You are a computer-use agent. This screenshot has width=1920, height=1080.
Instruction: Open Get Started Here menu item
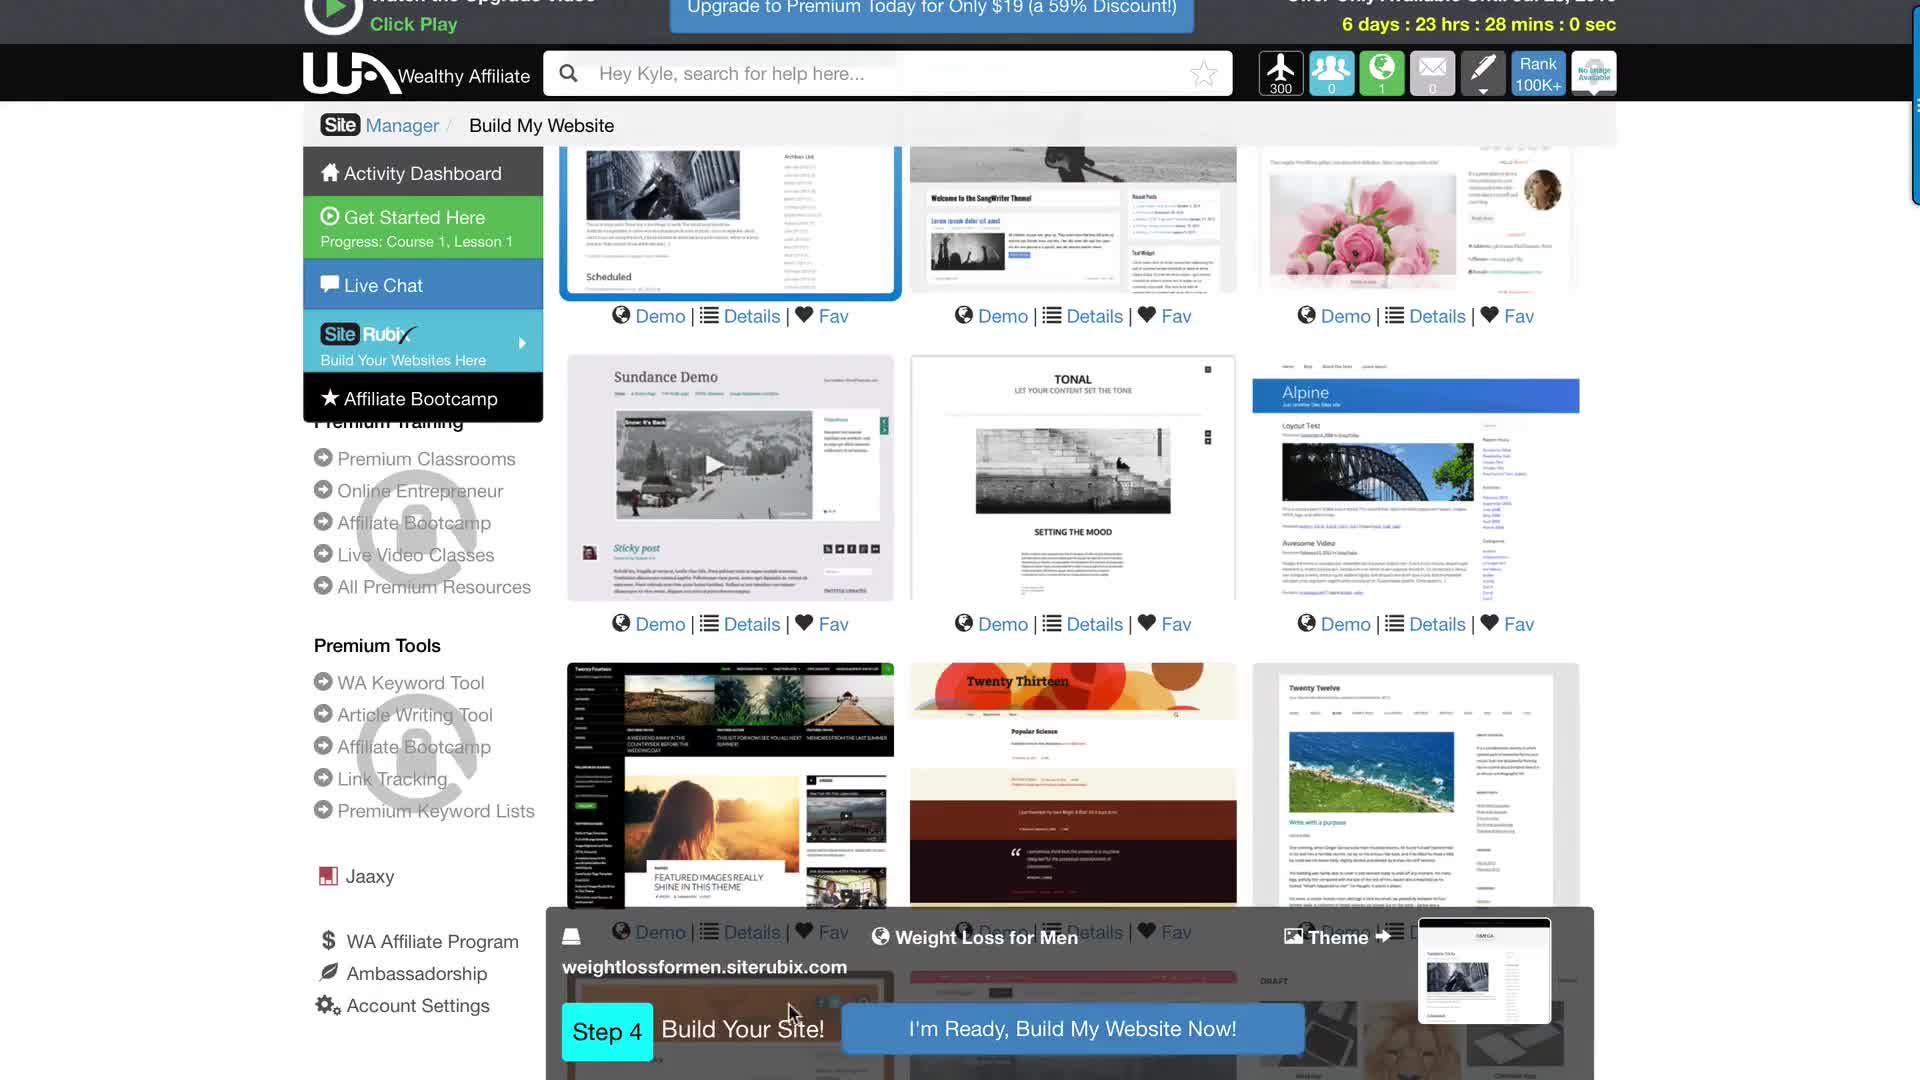[423, 227]
